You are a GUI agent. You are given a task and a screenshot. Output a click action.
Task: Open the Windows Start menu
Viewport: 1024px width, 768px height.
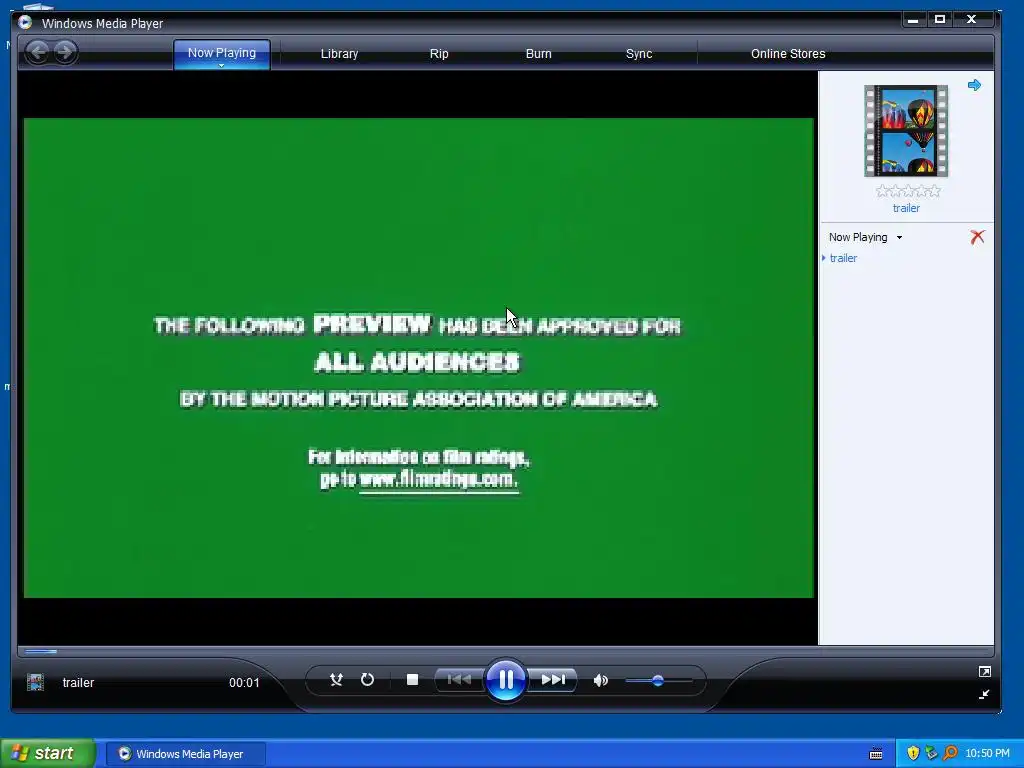tap(48, 753)
